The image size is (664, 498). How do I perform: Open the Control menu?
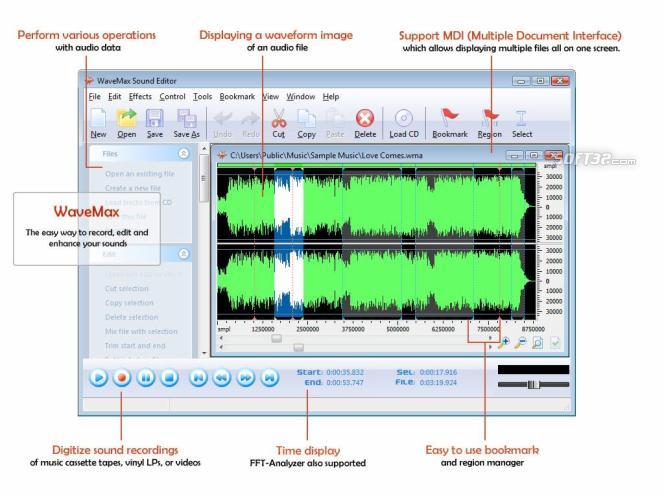(172, 97)
